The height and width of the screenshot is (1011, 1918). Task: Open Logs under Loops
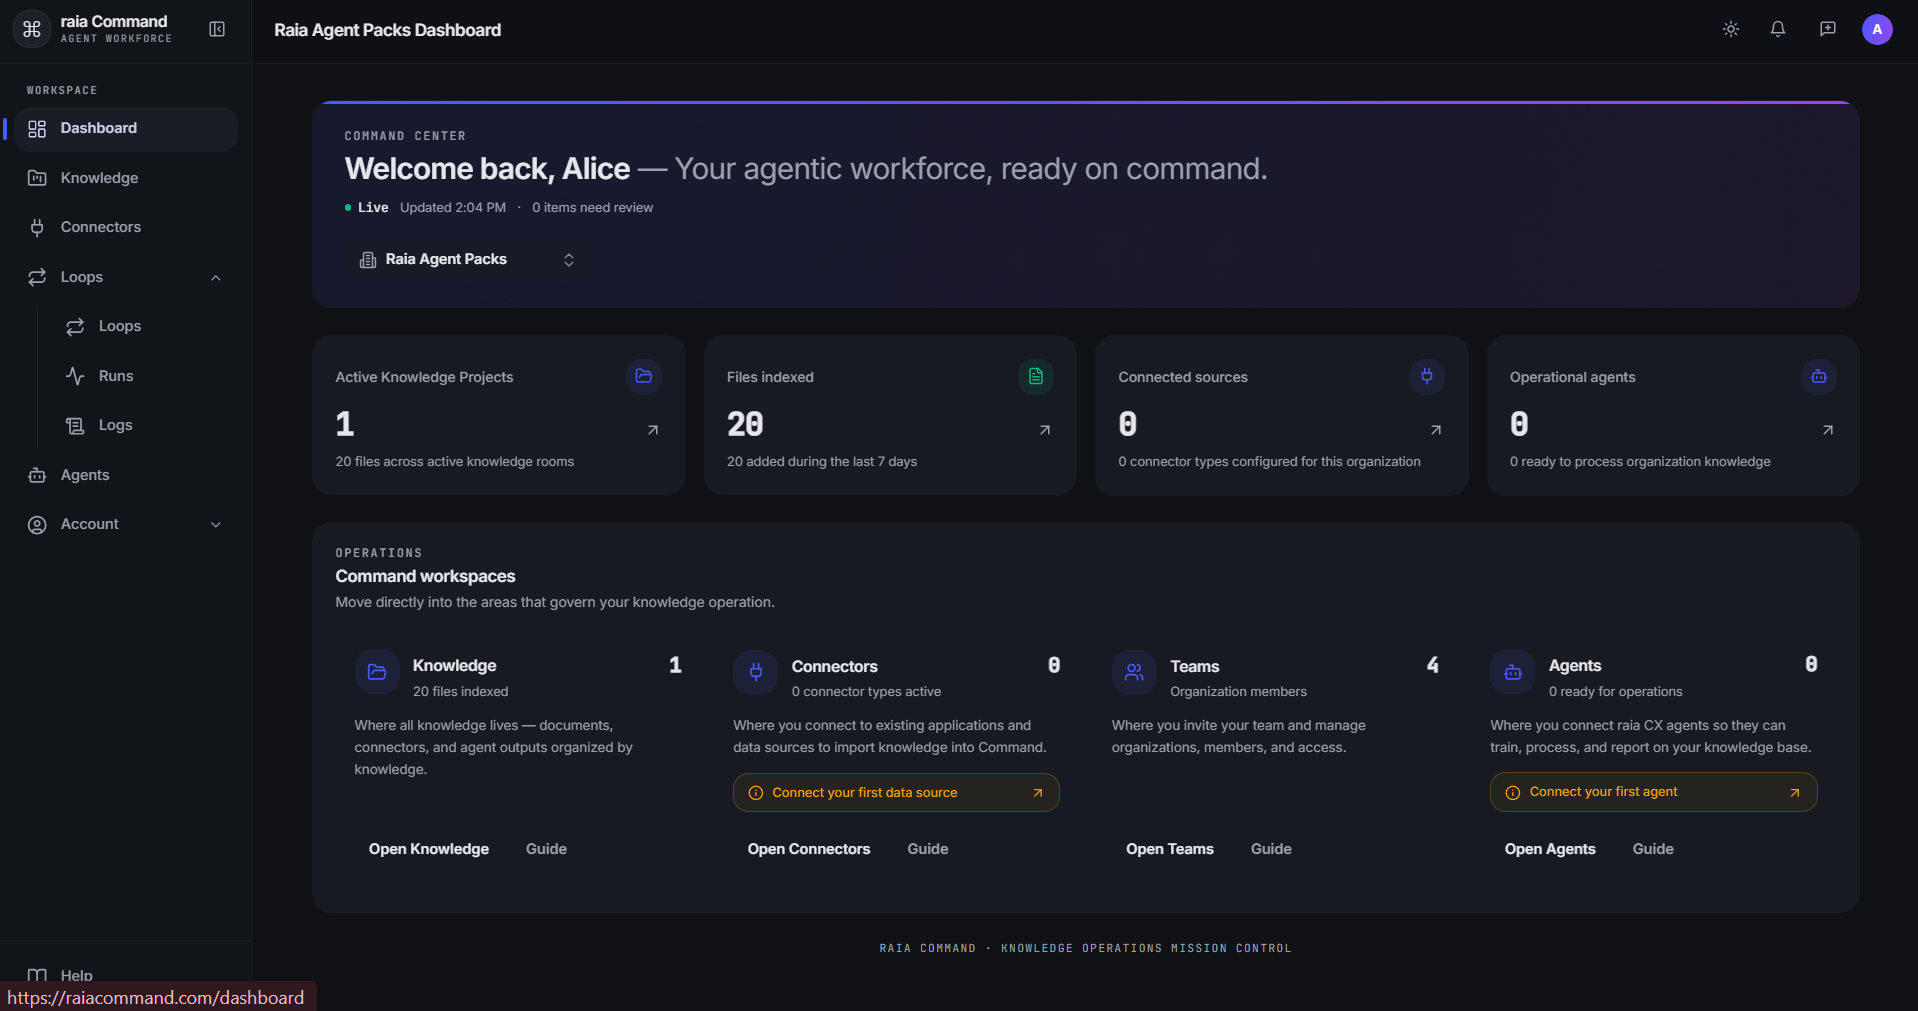tap(145, 425)
